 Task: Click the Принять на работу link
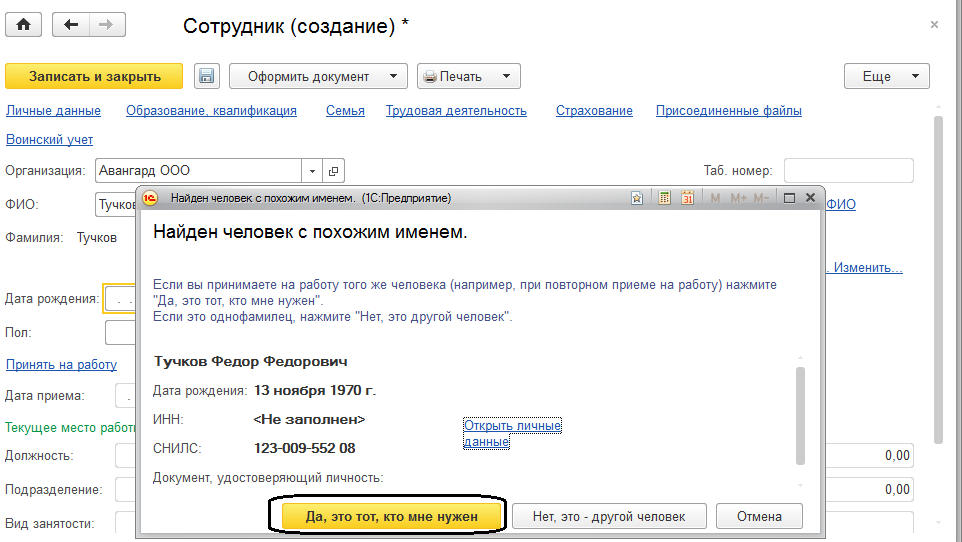click(x=61, y=365)
